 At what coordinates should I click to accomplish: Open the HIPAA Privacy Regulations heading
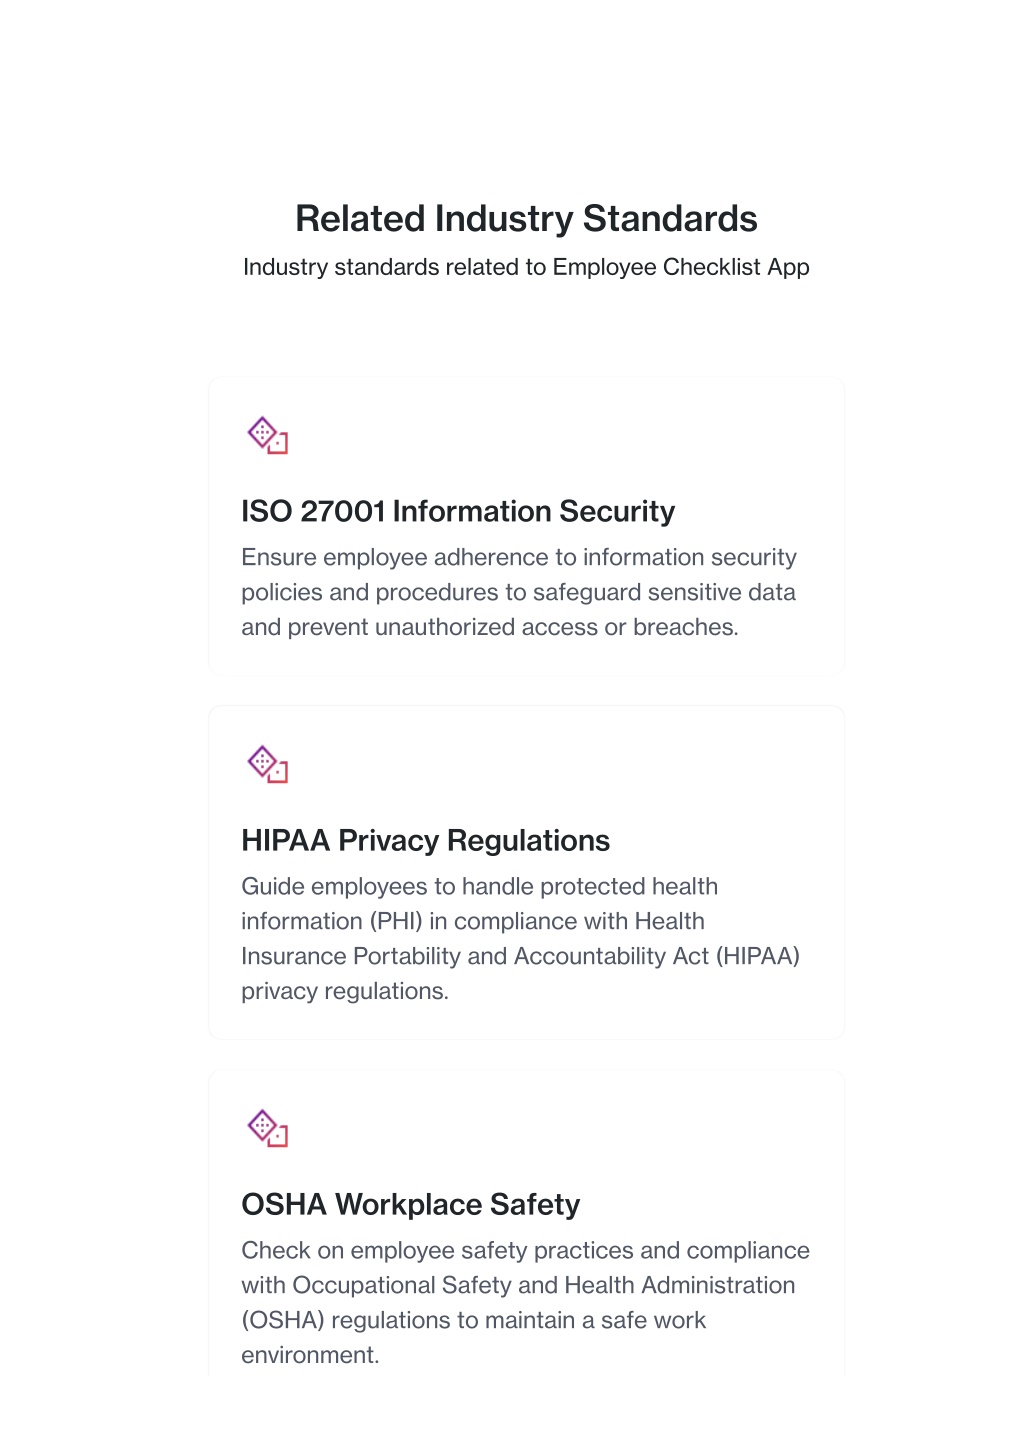click(x=426, y=840)
